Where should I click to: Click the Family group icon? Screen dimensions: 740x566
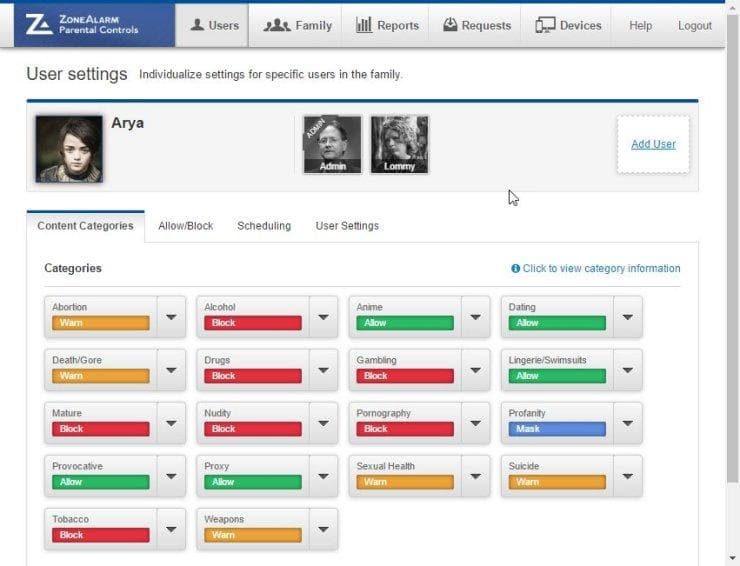tap(277, 25)
